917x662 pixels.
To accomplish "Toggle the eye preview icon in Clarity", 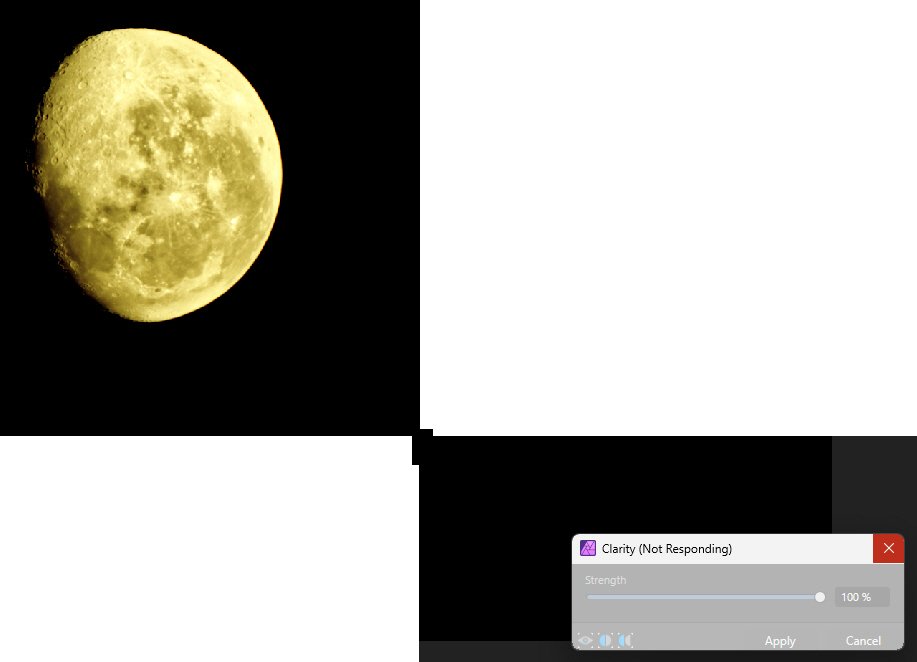I will pos(585,640).
